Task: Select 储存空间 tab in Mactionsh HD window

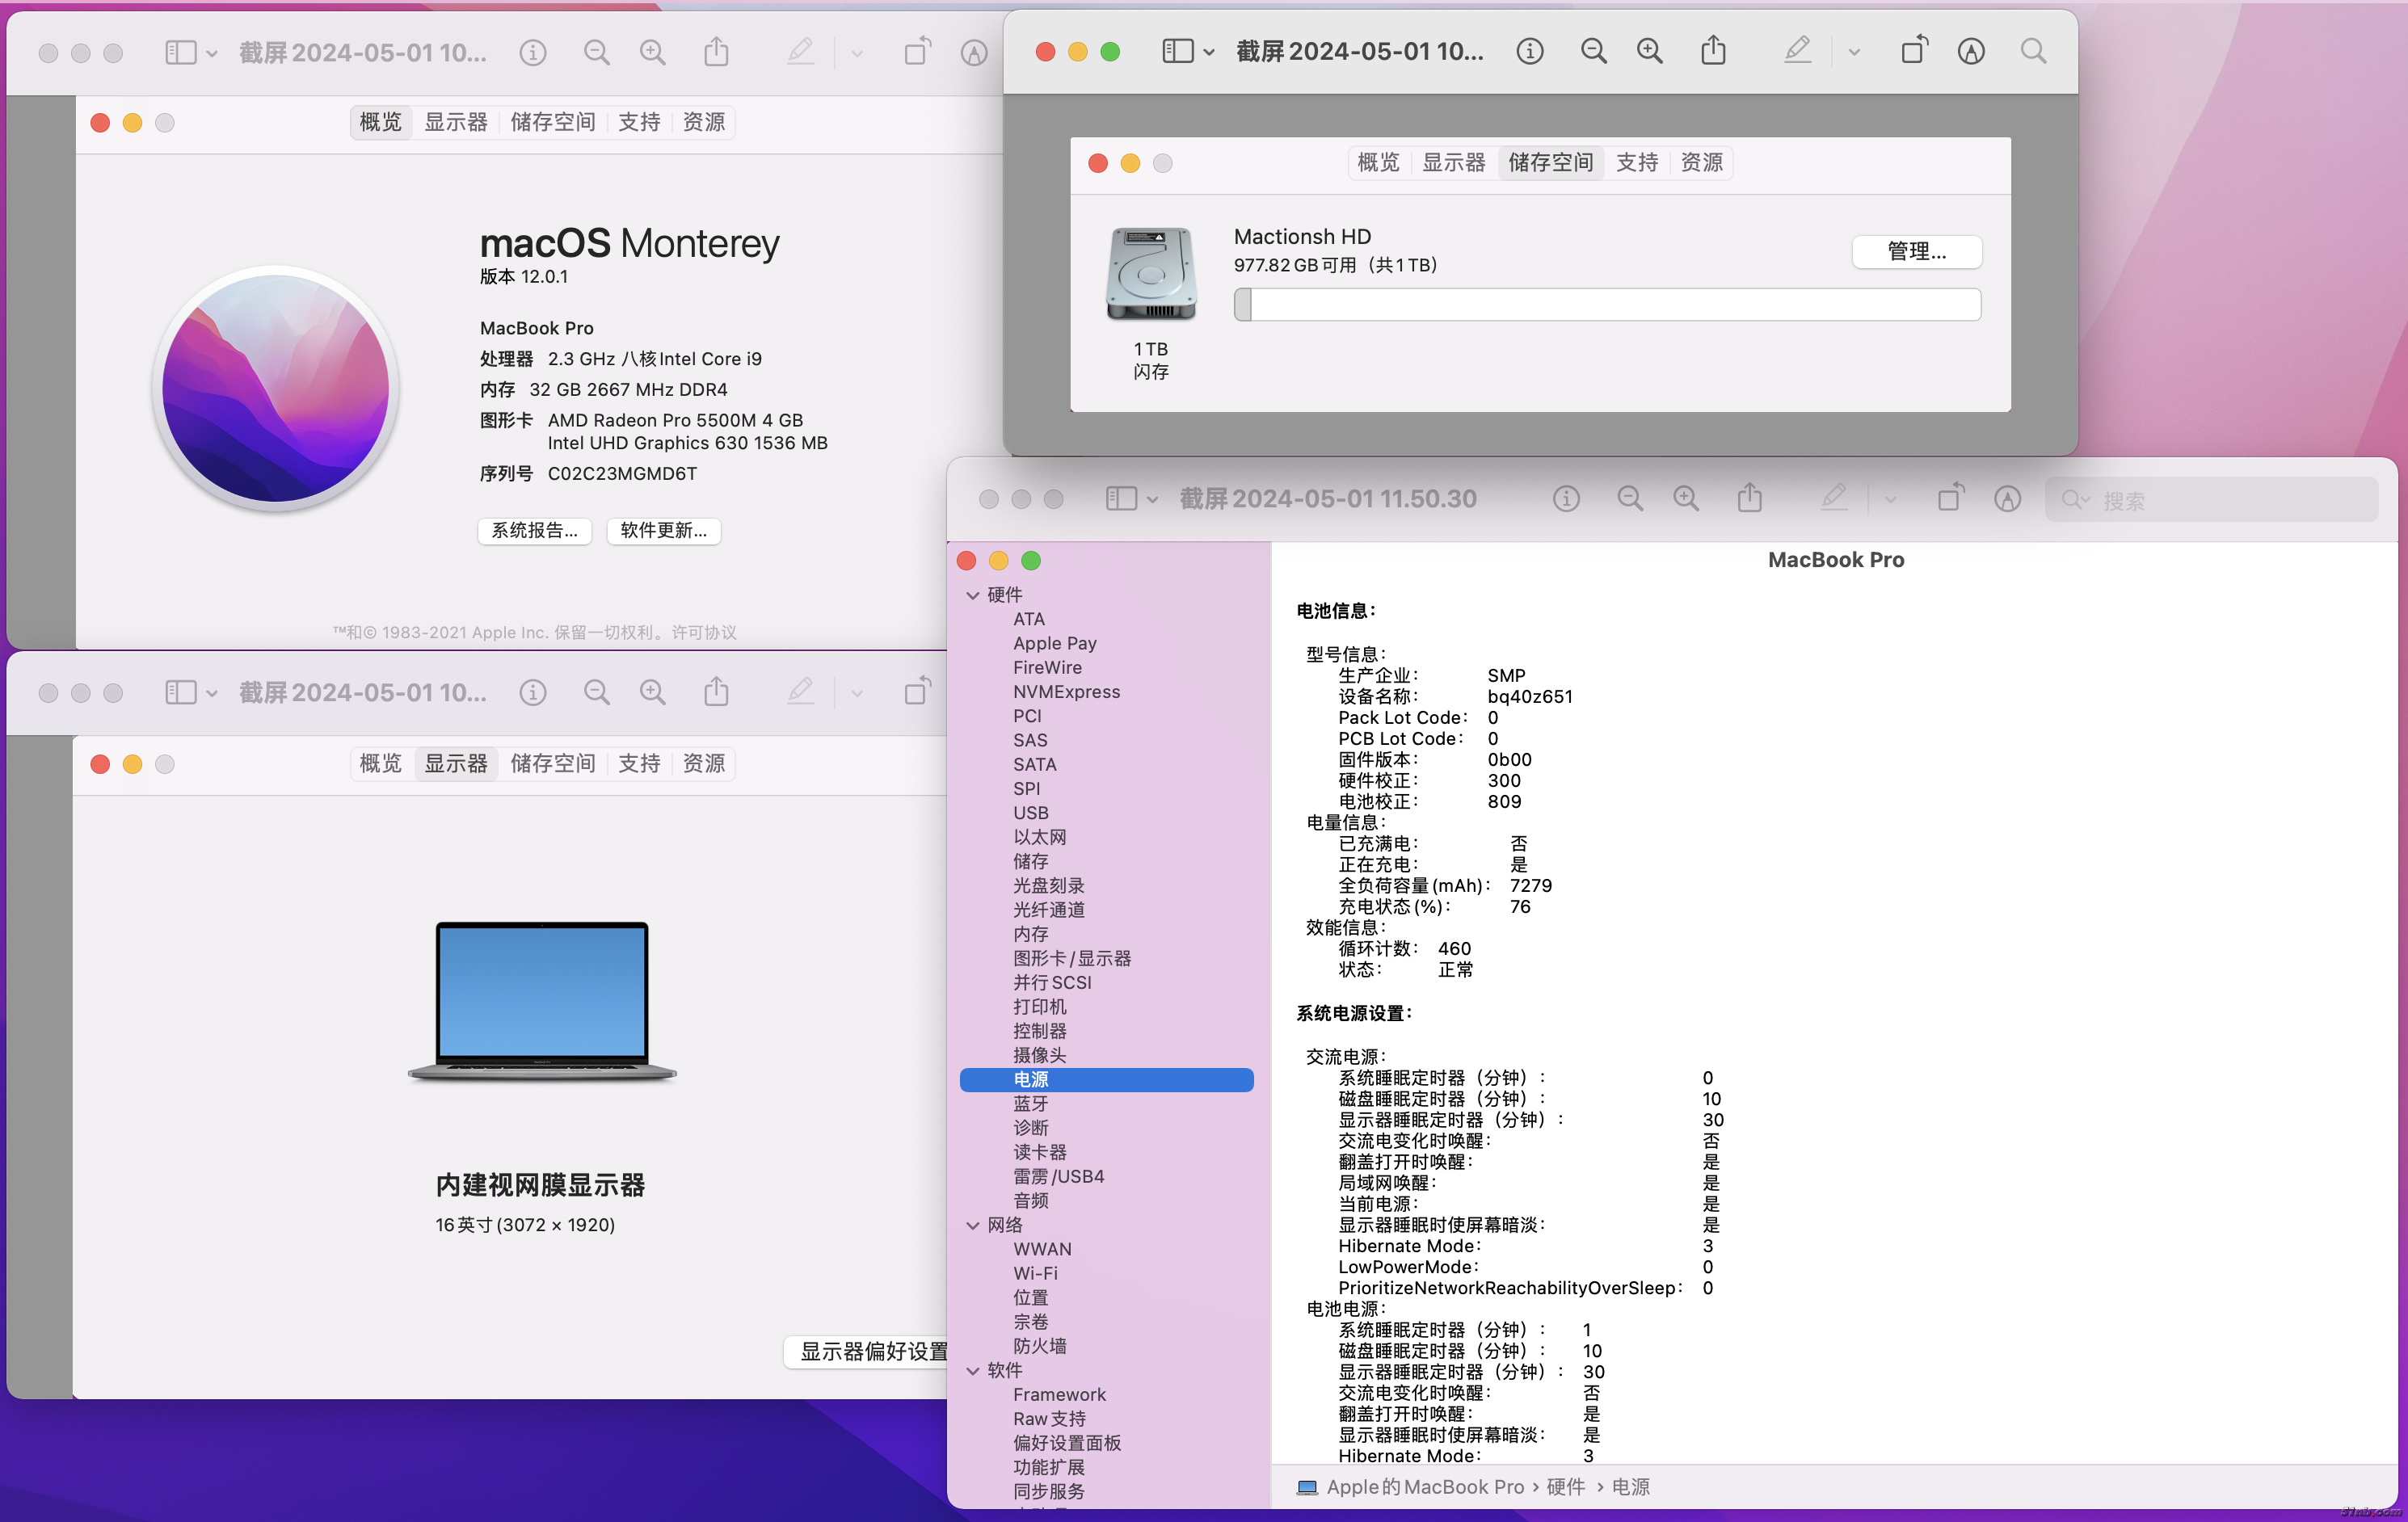Action: point(1550,162)
